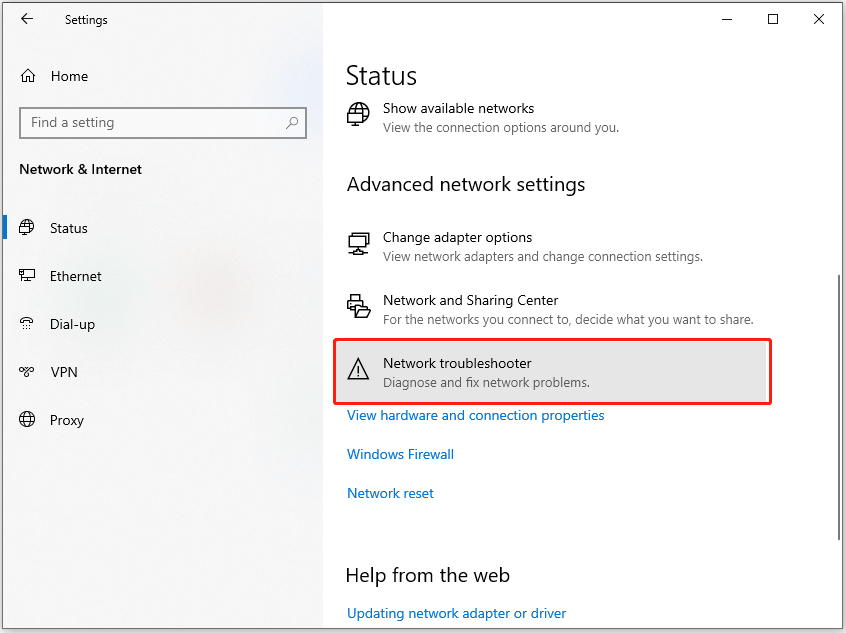Open View hardware and connection properties link
The width and height of the screenshot is (846, 633).
tap(475, 415)
